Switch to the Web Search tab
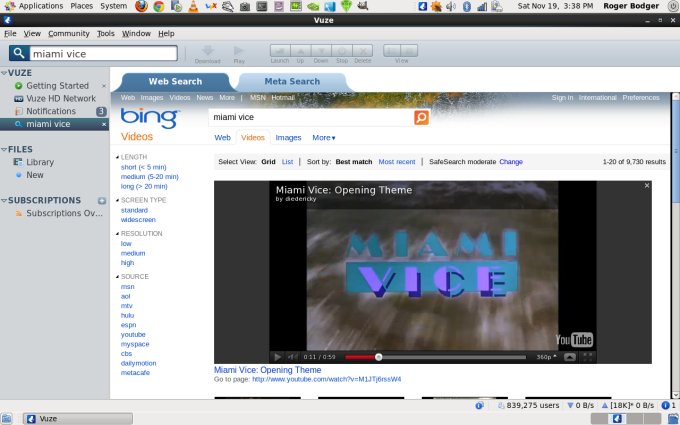 175,82
